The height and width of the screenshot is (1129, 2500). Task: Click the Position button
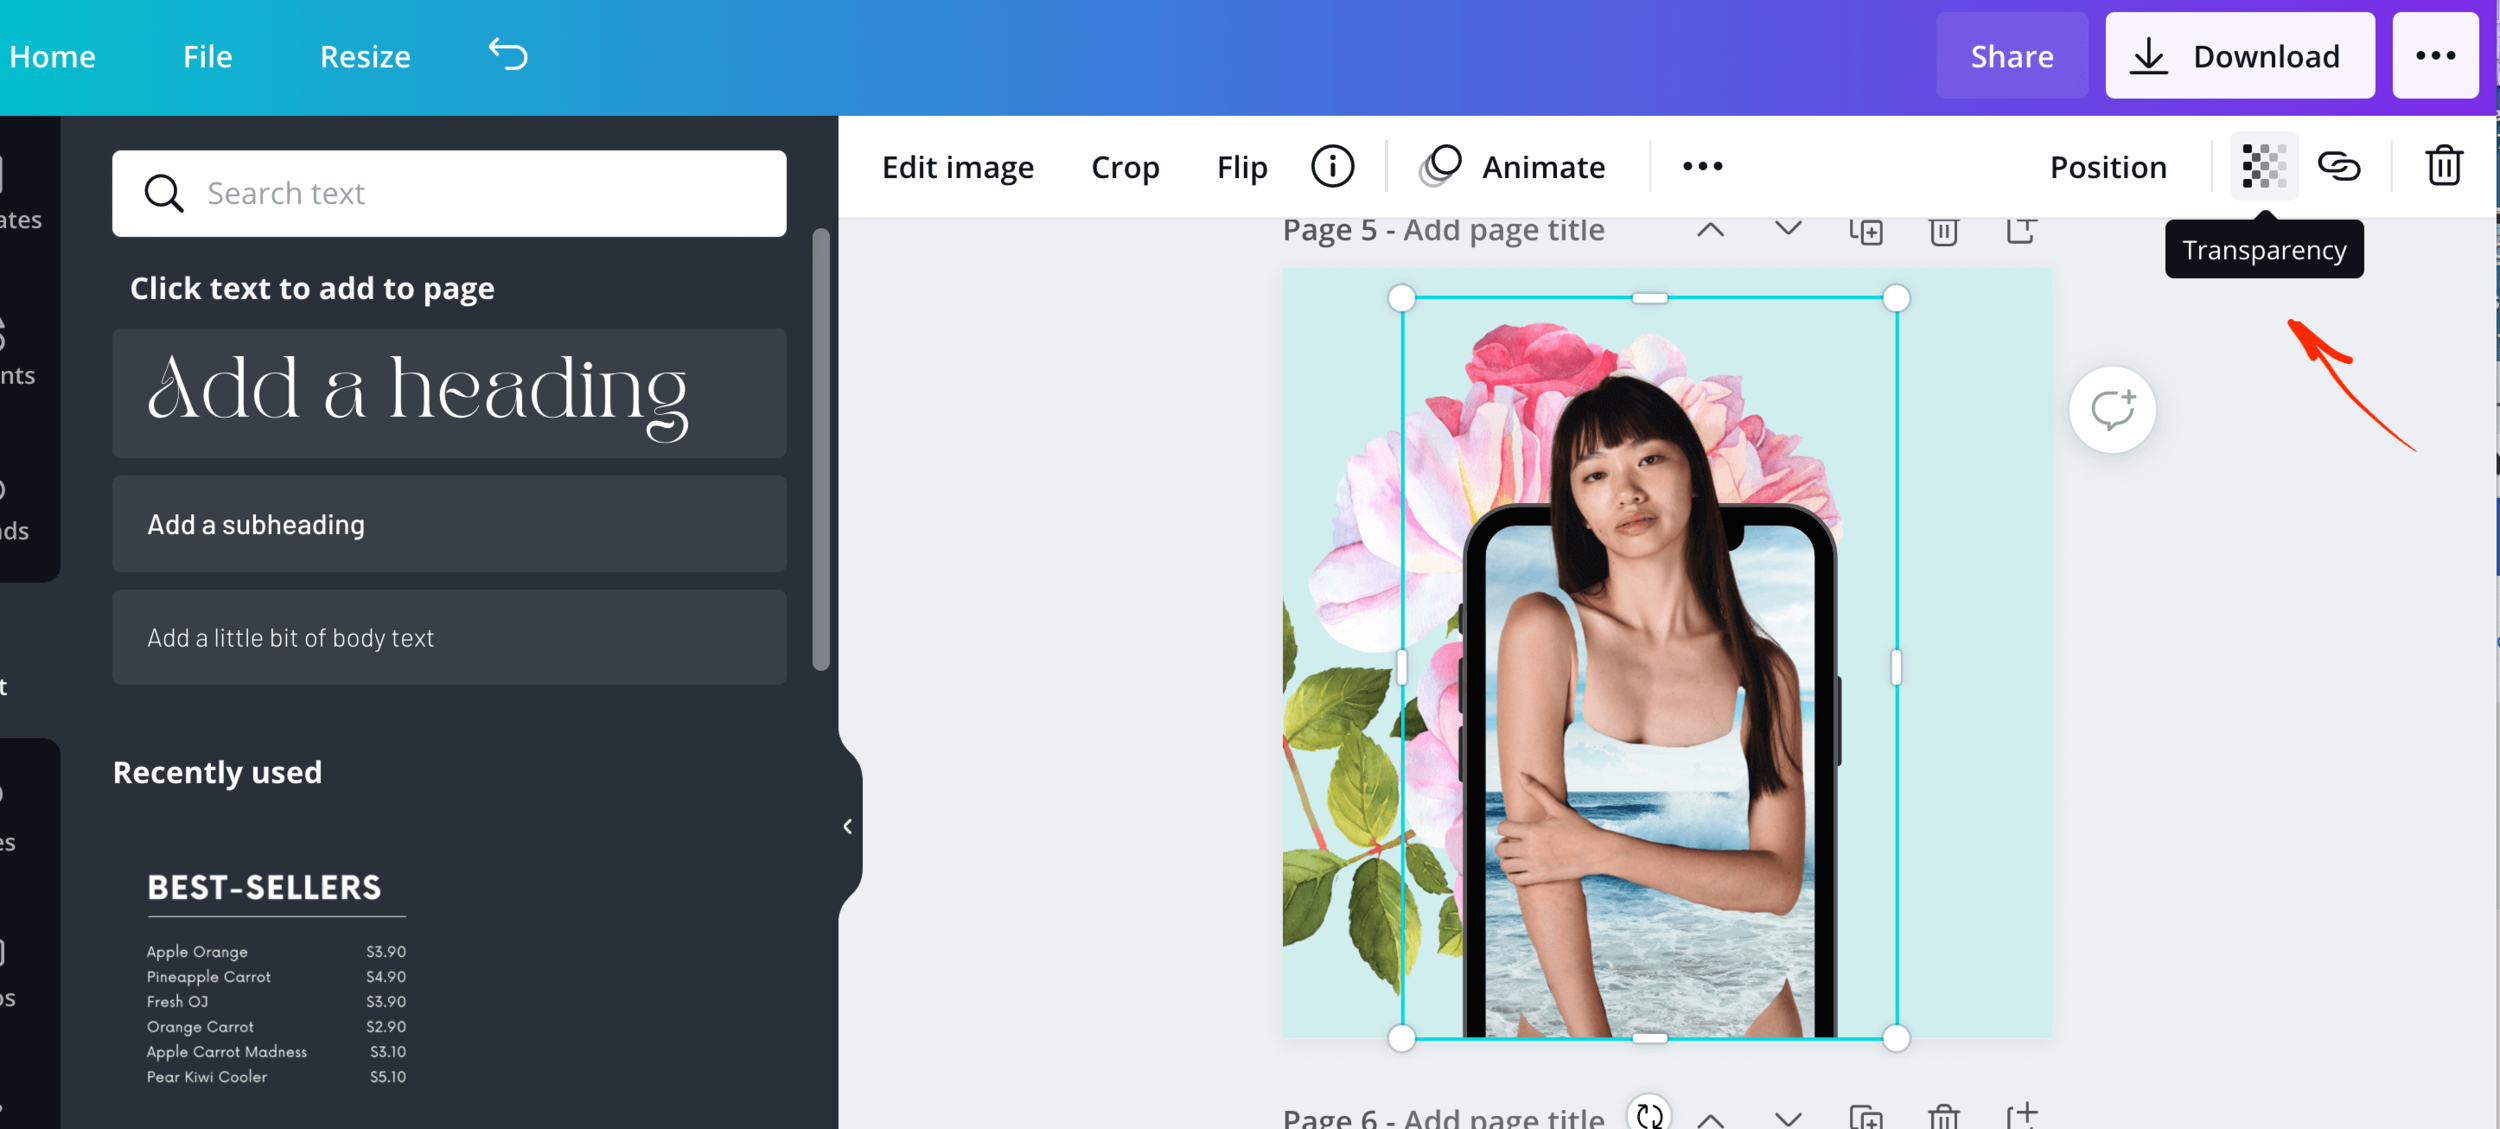click(2106, 166)
